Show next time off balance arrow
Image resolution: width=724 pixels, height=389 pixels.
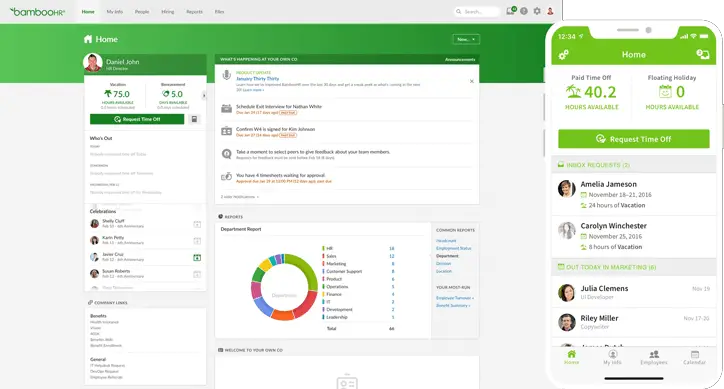[204, 96]
